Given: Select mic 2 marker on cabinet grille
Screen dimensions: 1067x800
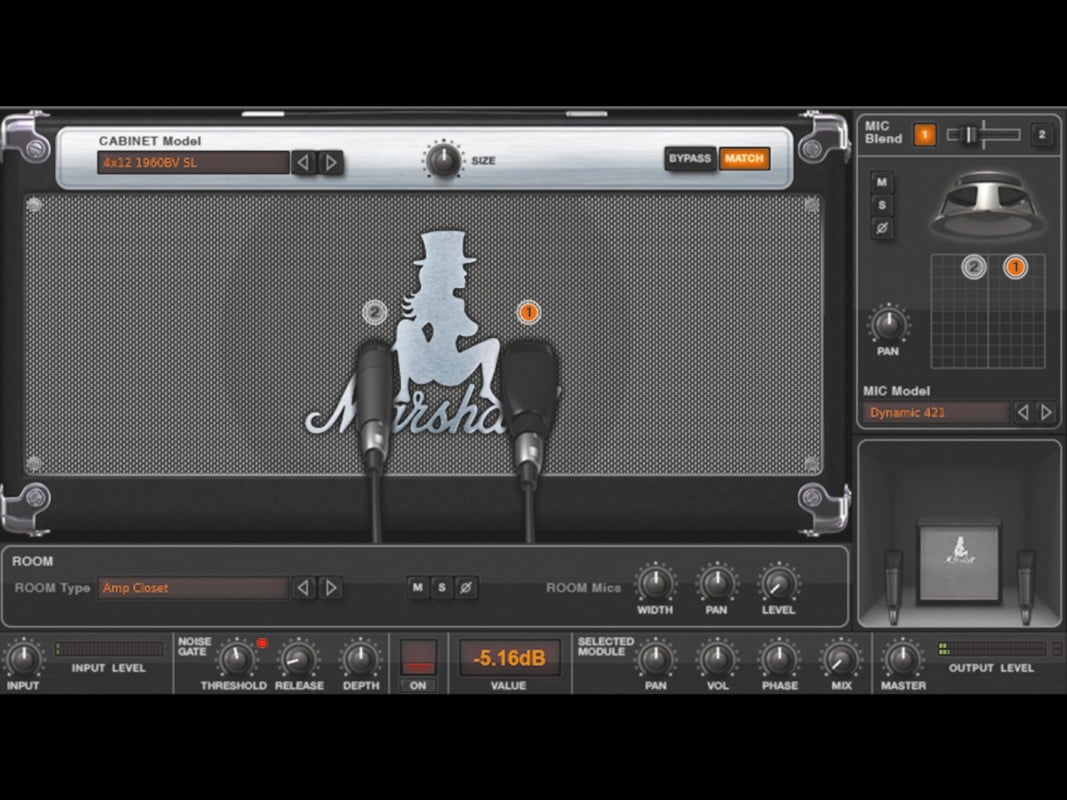Looking at the screenshot, I should [374, 312].
